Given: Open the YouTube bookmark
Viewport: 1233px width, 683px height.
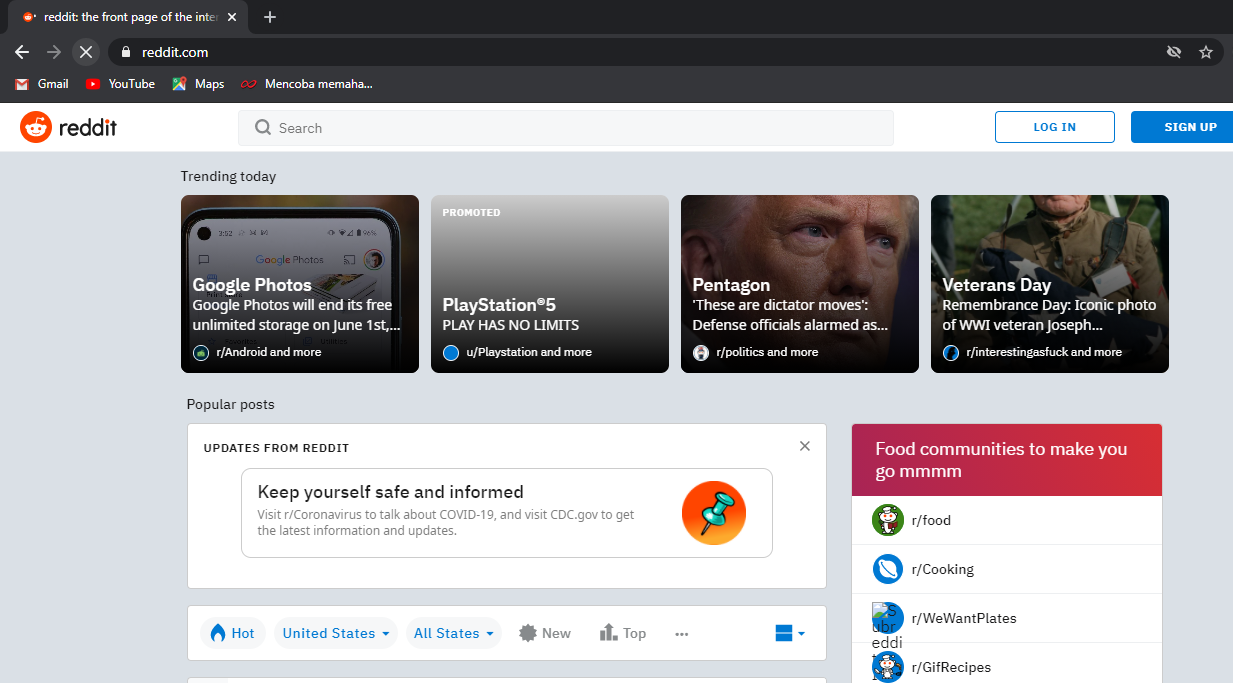Looking at the screenshot, I should [x=120, y=84].
